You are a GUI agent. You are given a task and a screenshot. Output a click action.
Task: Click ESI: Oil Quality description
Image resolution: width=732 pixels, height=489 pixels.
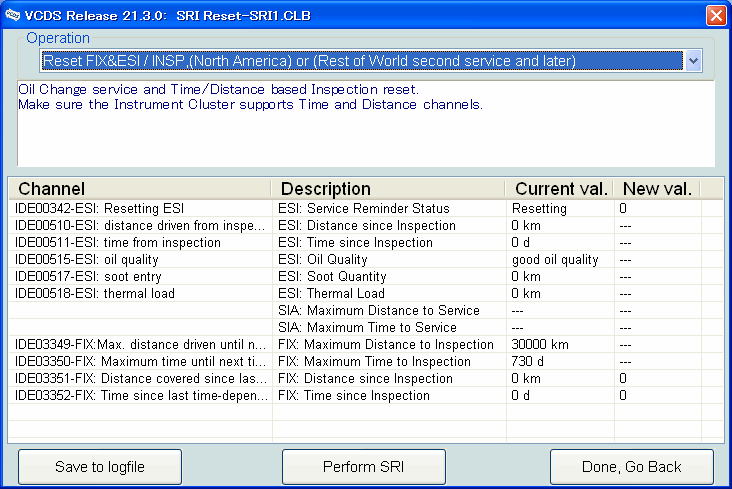323,260
